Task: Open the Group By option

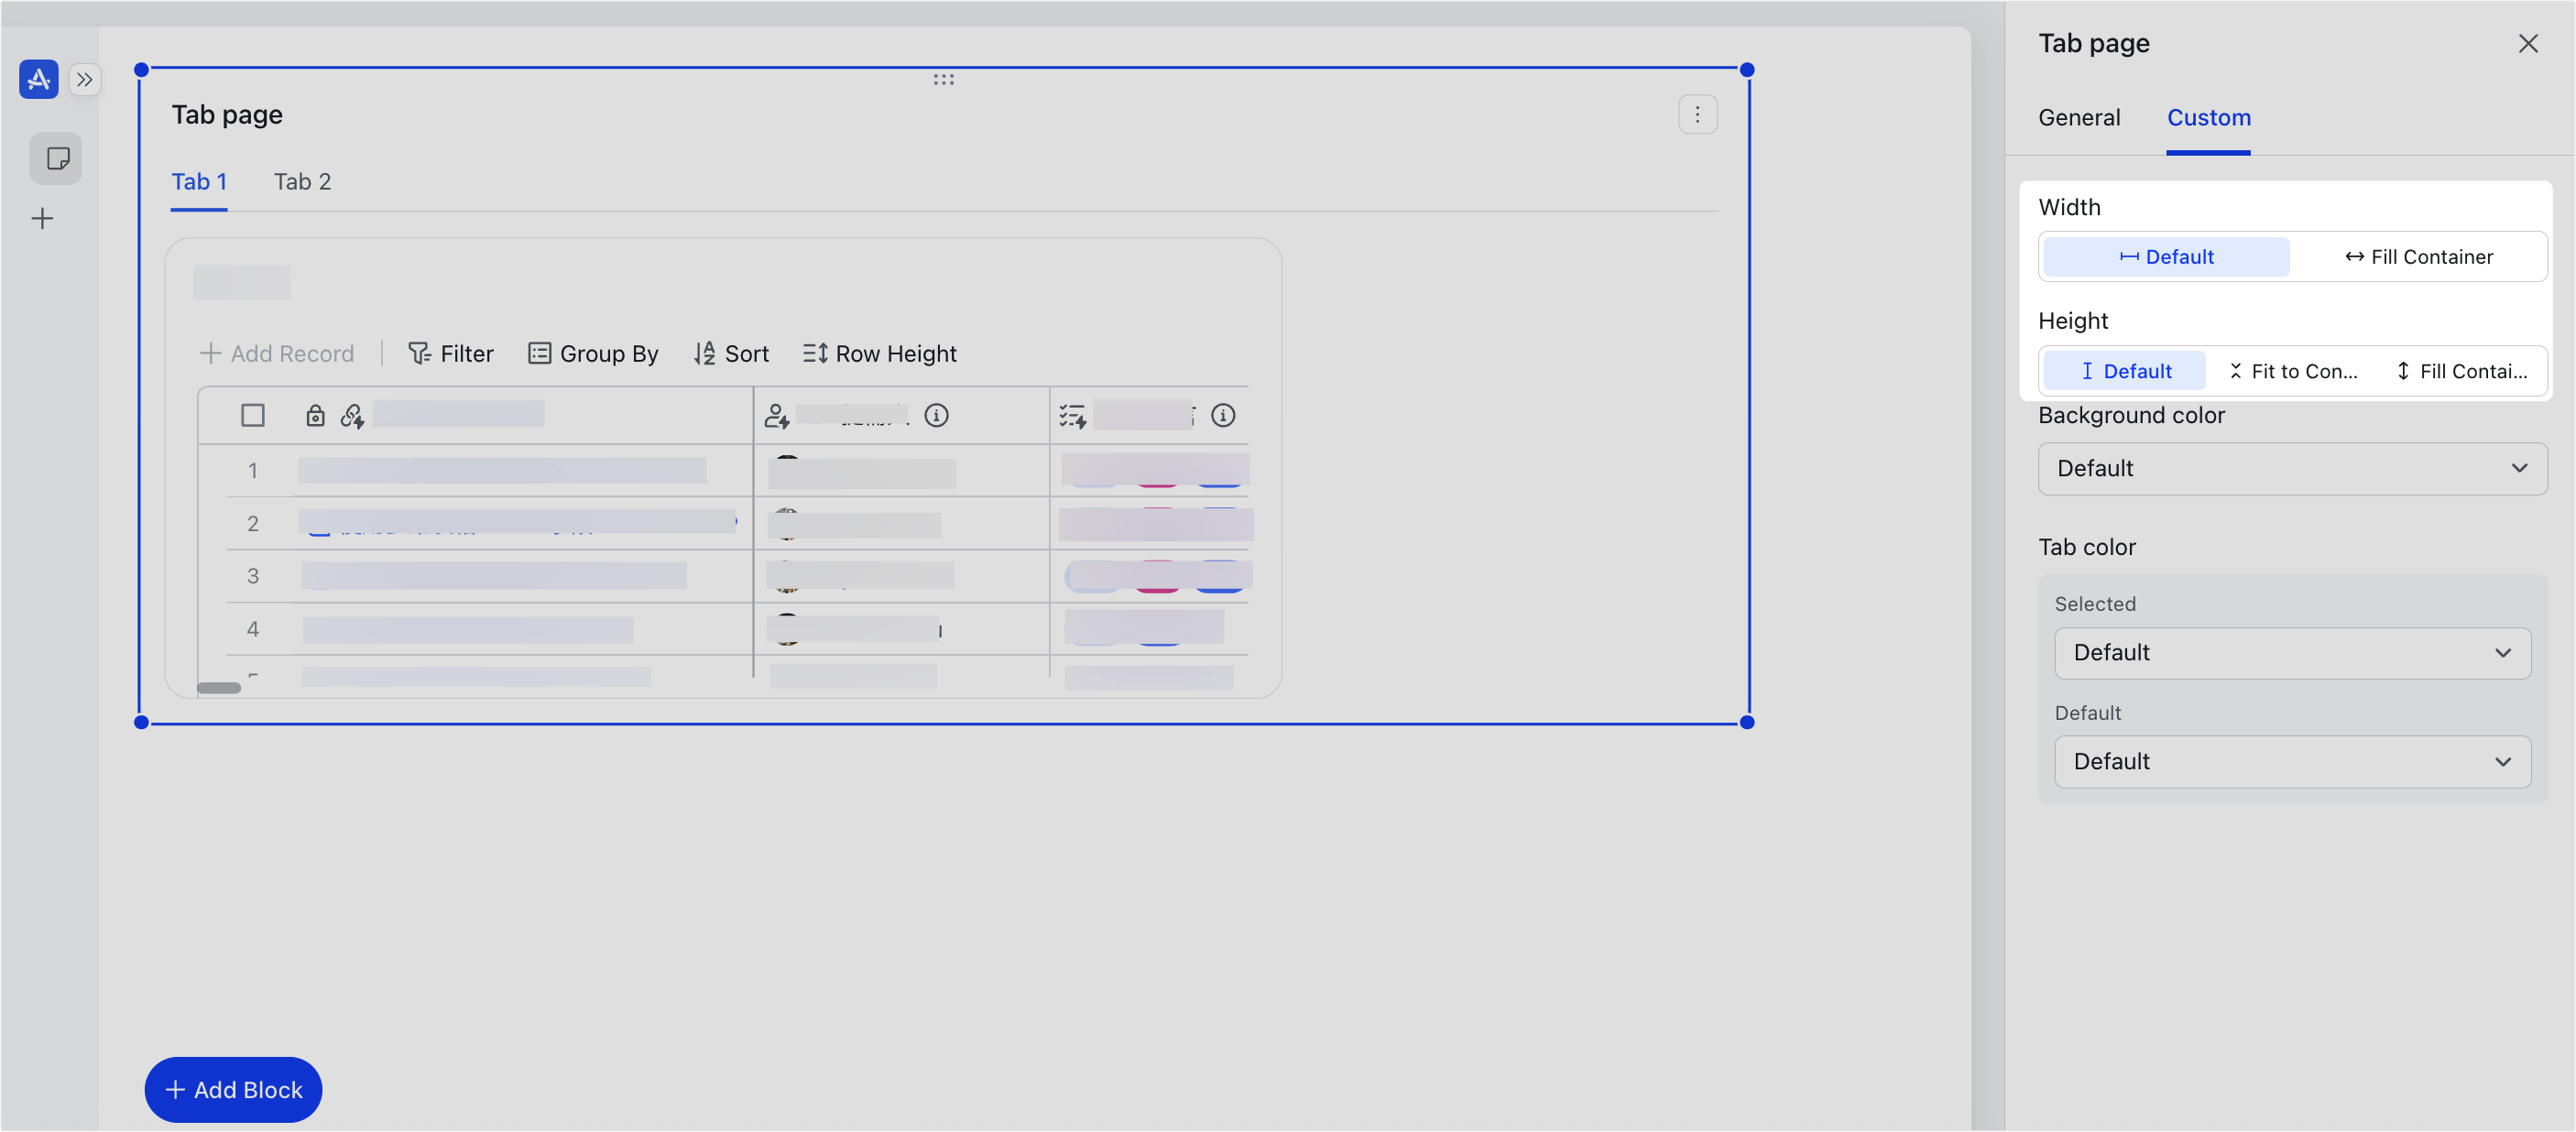Action: (593, 353)
